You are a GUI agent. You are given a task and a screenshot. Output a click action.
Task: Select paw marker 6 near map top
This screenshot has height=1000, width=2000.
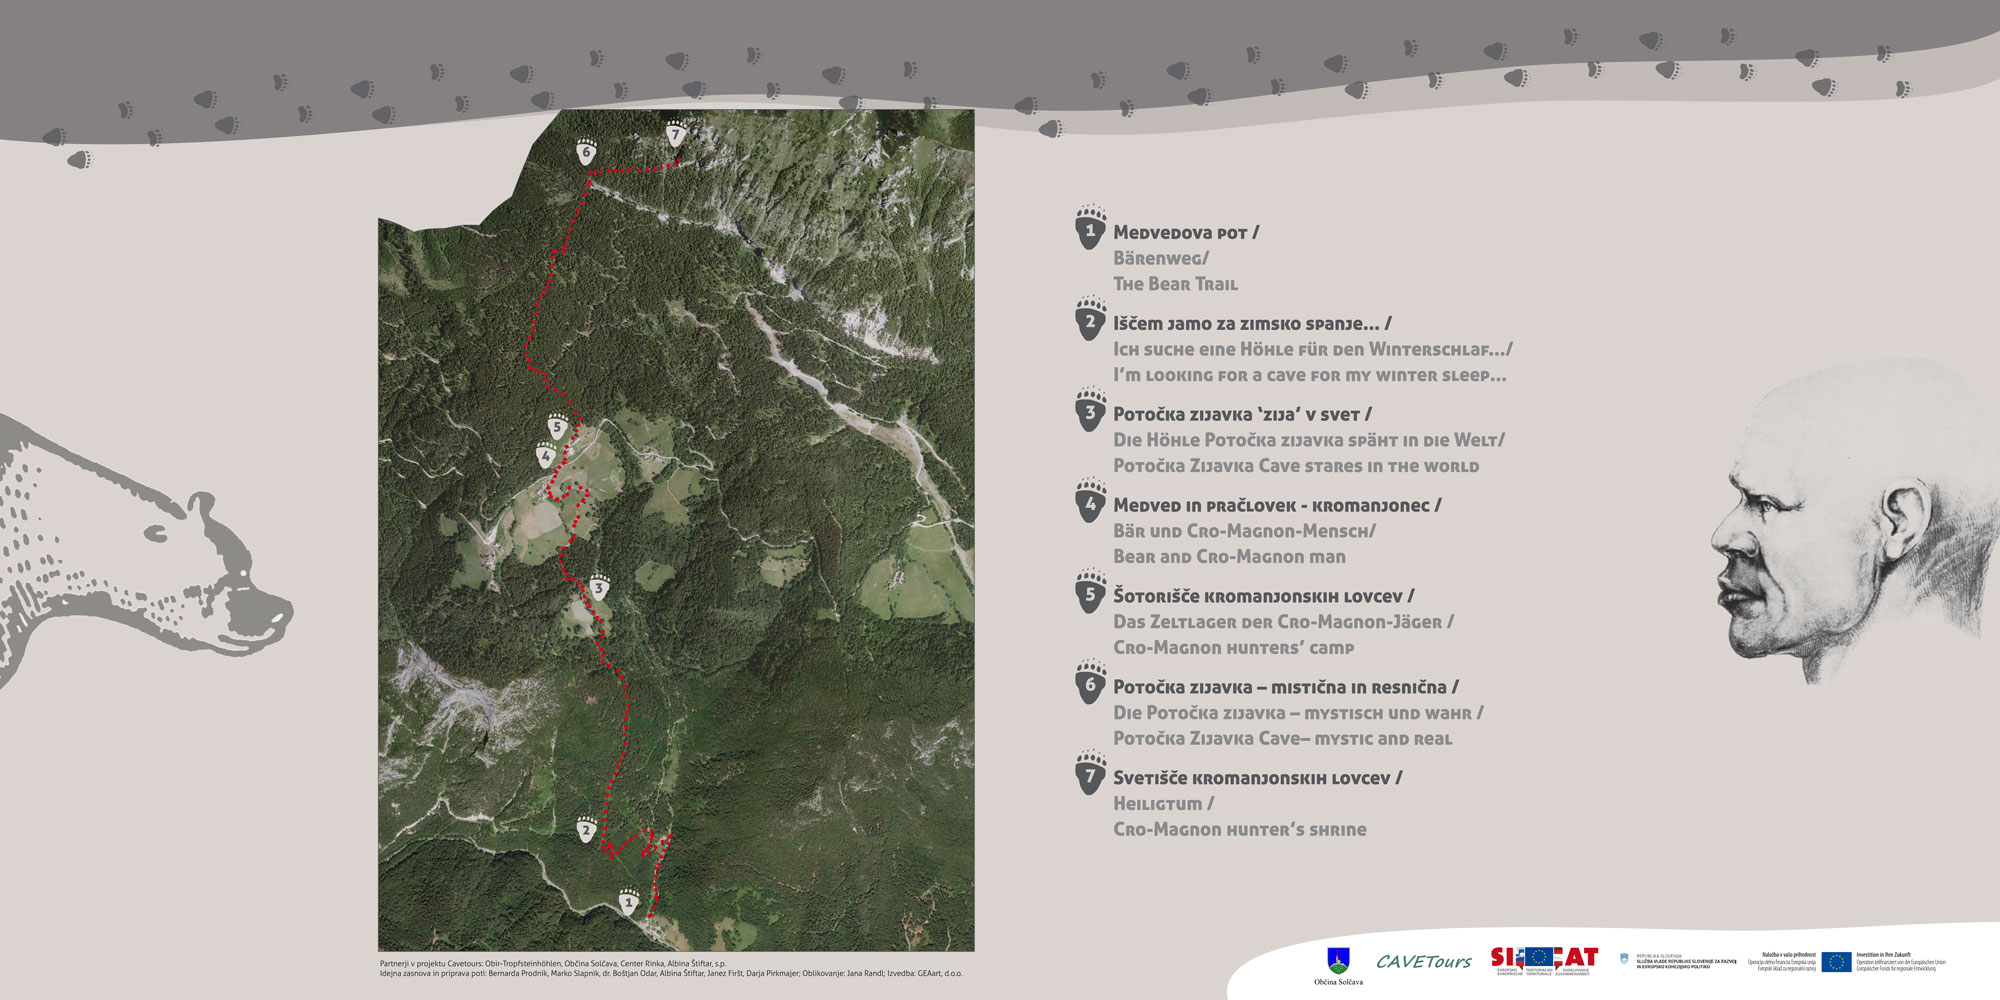(587, 152)
